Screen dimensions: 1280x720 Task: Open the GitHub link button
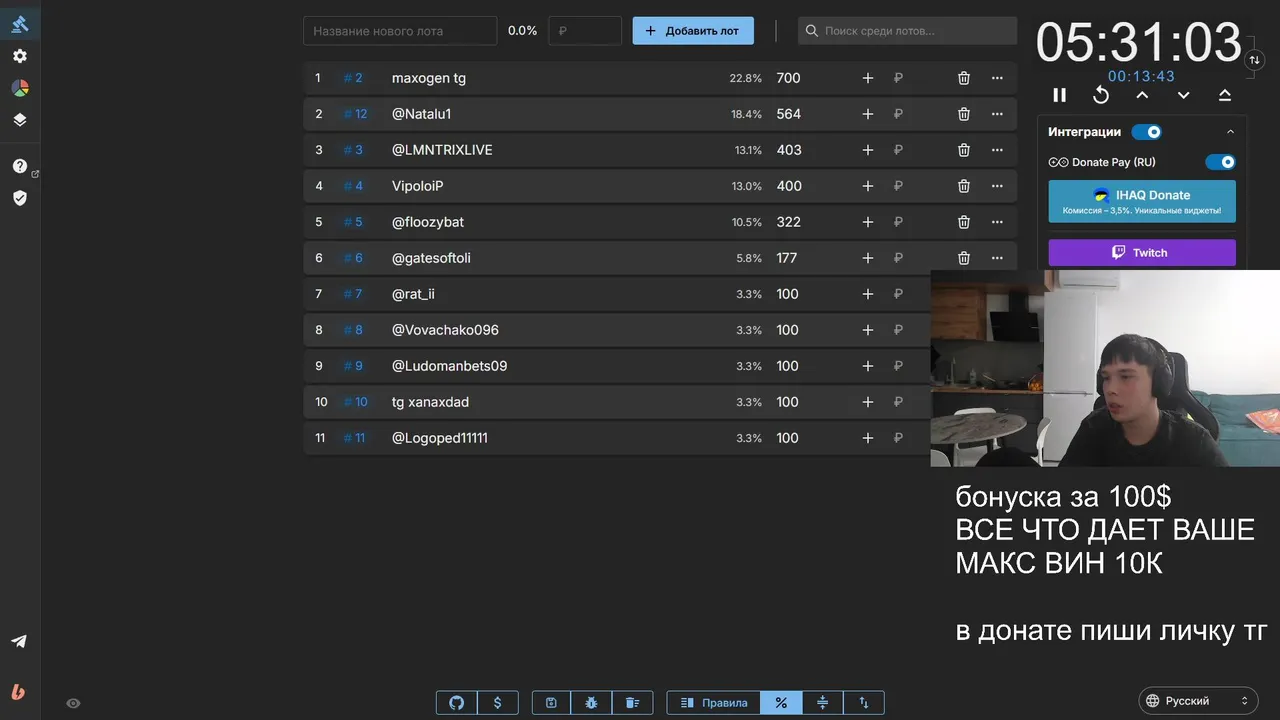tap(457, 703)
